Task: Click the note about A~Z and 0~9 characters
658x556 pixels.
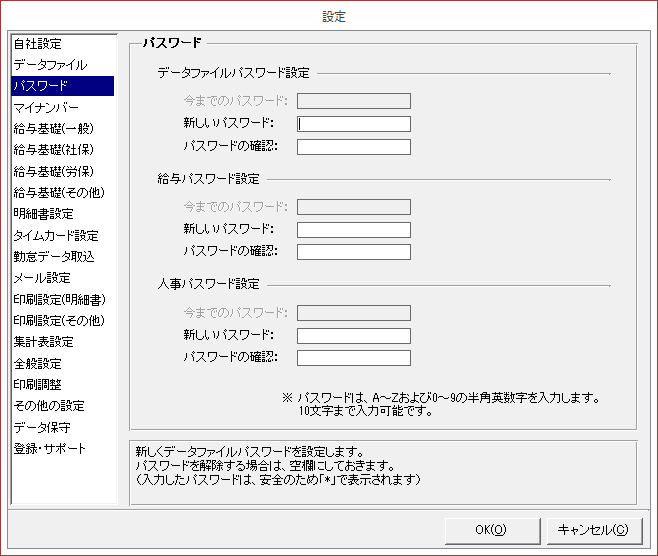Action: (x=441, y=404)
